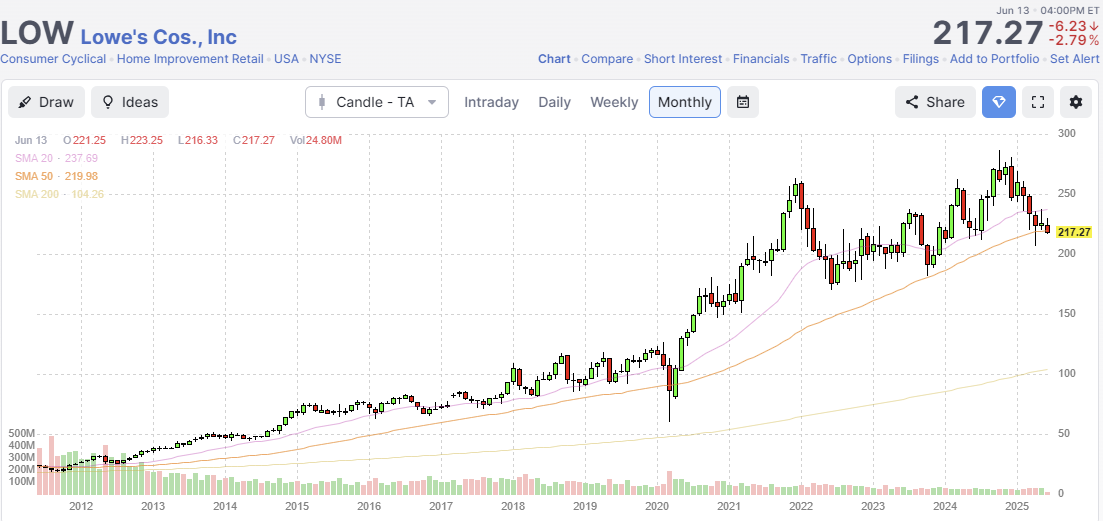Screen dimensions: 1103x521
Task: Open the Filings link
Action: pyautogui.click(x=921, y=59)
